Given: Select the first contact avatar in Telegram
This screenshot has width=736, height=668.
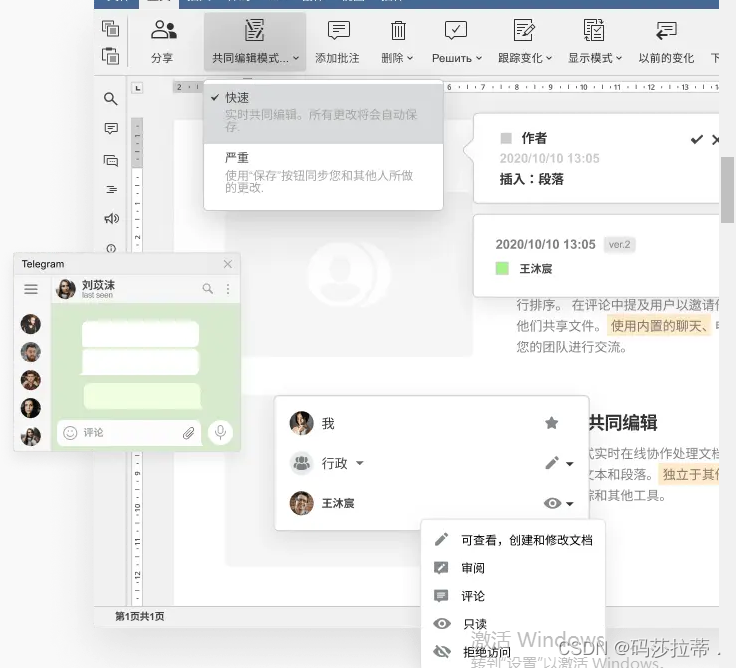Looking at the screenshot, I should pyautogui.click(x=31, y=324).
